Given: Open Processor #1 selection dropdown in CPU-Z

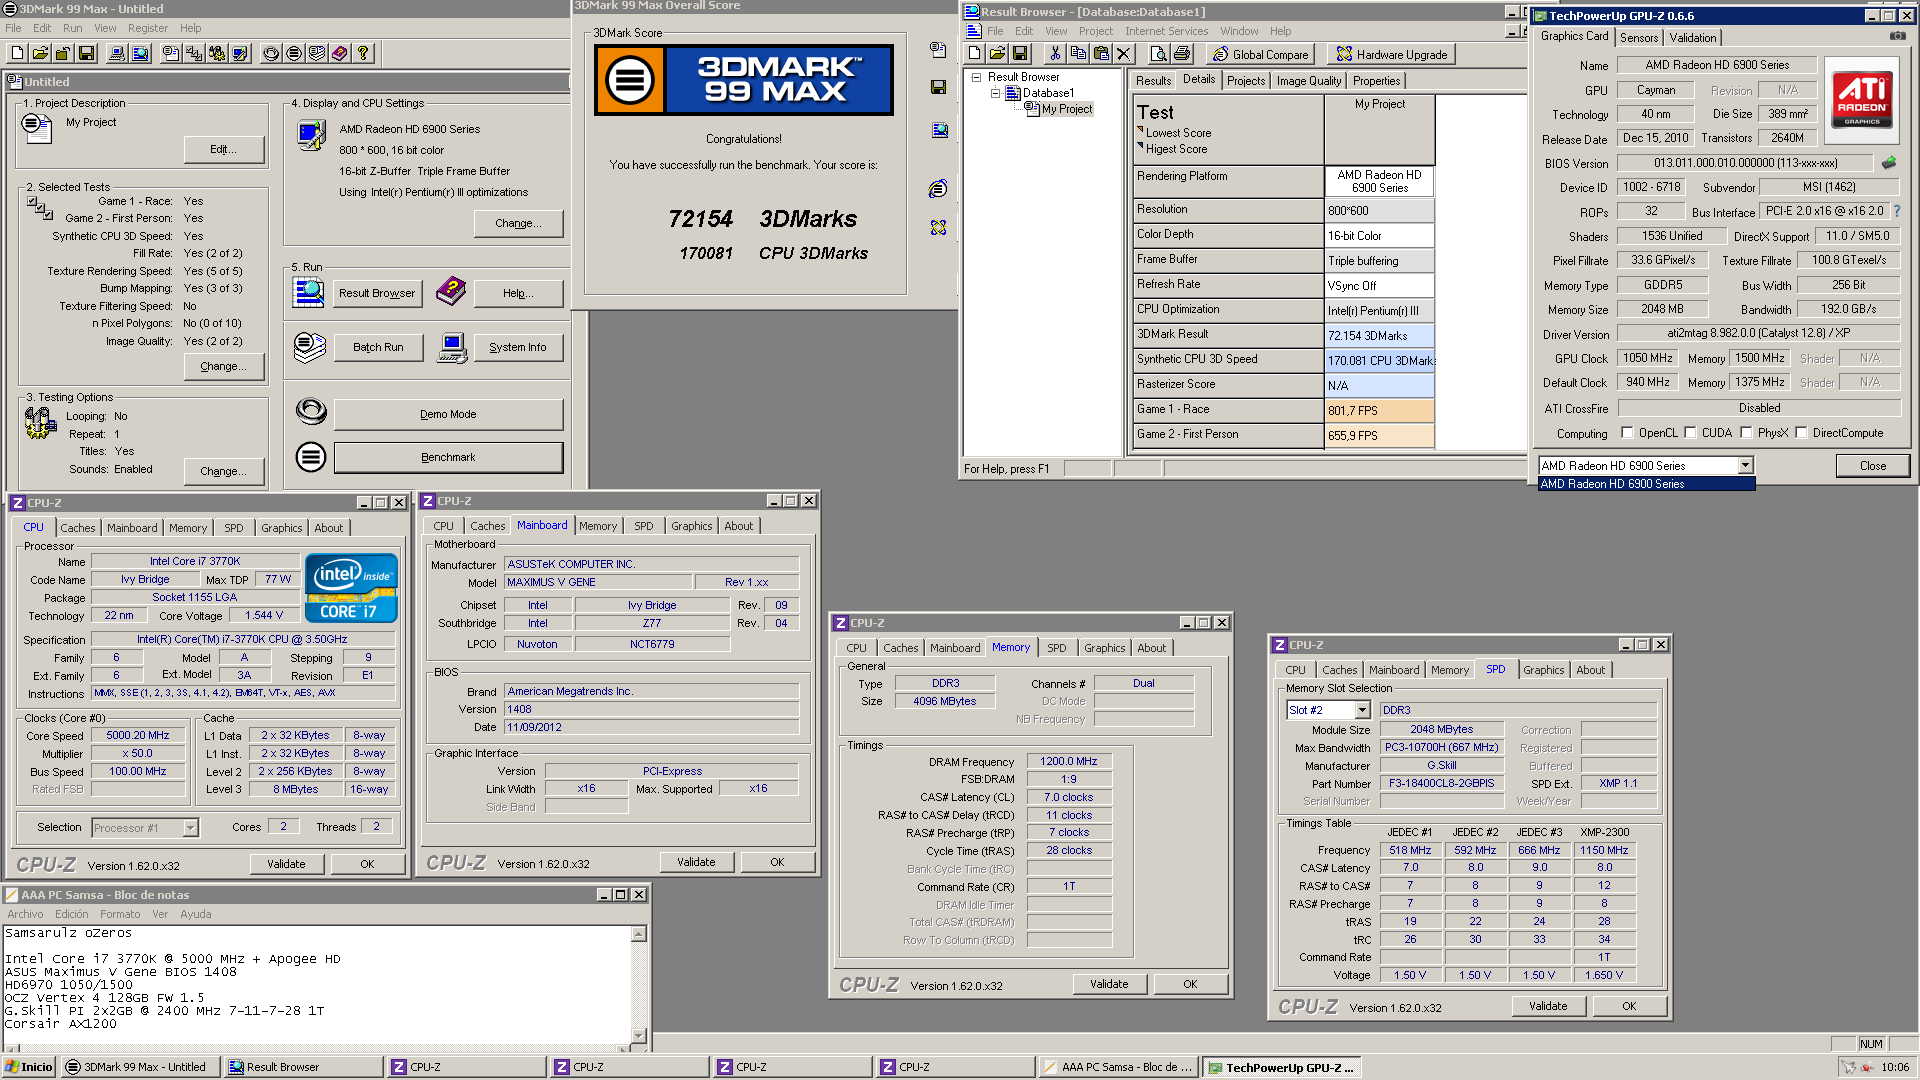Looking at the screenshot, I should (190, 828).
